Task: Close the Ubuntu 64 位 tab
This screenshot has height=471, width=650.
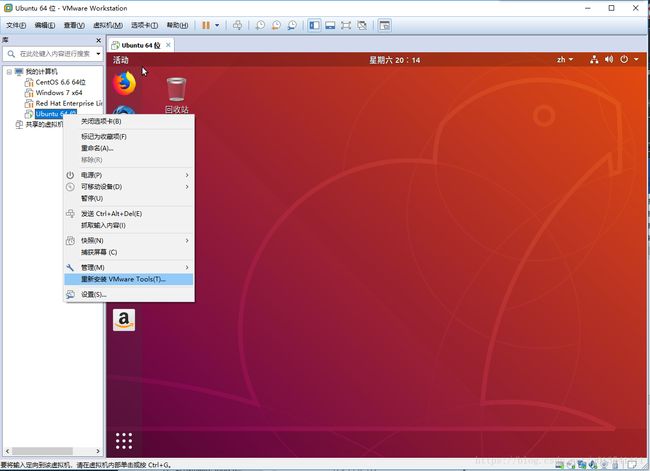Action: (x=168, y=45)
